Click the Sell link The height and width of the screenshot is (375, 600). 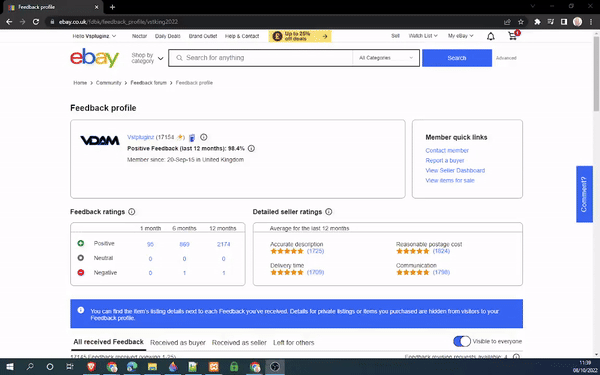pos(395,36)
